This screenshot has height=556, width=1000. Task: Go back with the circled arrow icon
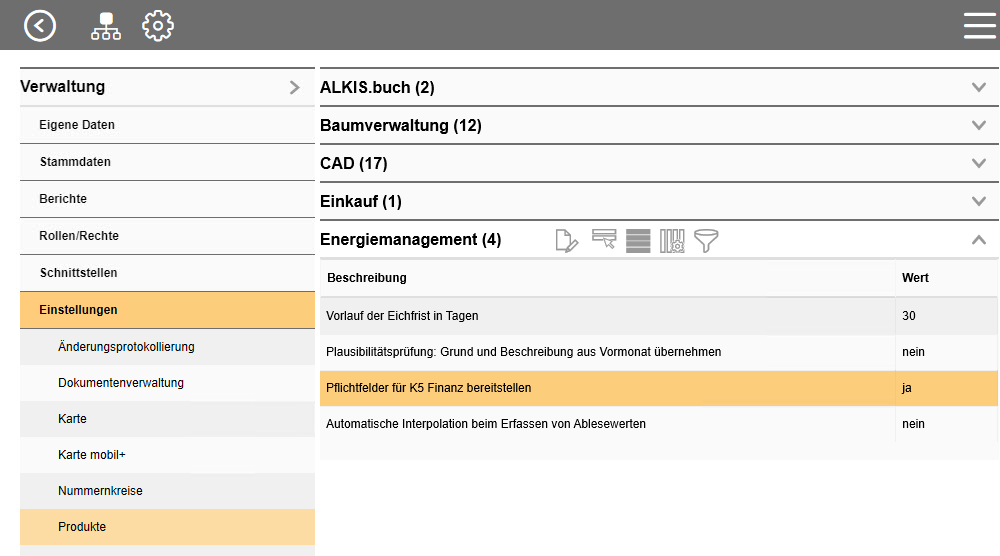[40, 26]
